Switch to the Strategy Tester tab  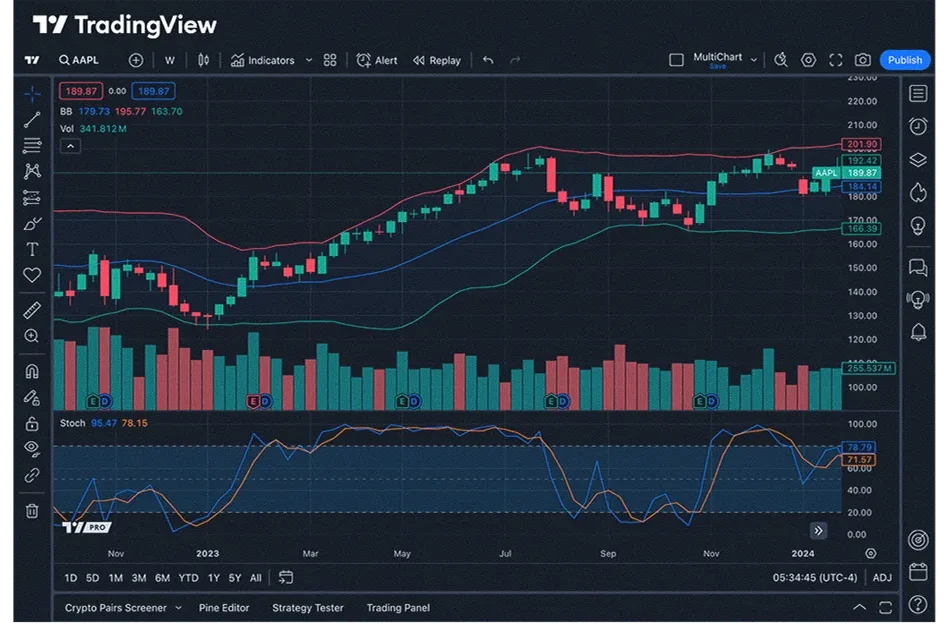pyautogui.click(x=307, y=608)
